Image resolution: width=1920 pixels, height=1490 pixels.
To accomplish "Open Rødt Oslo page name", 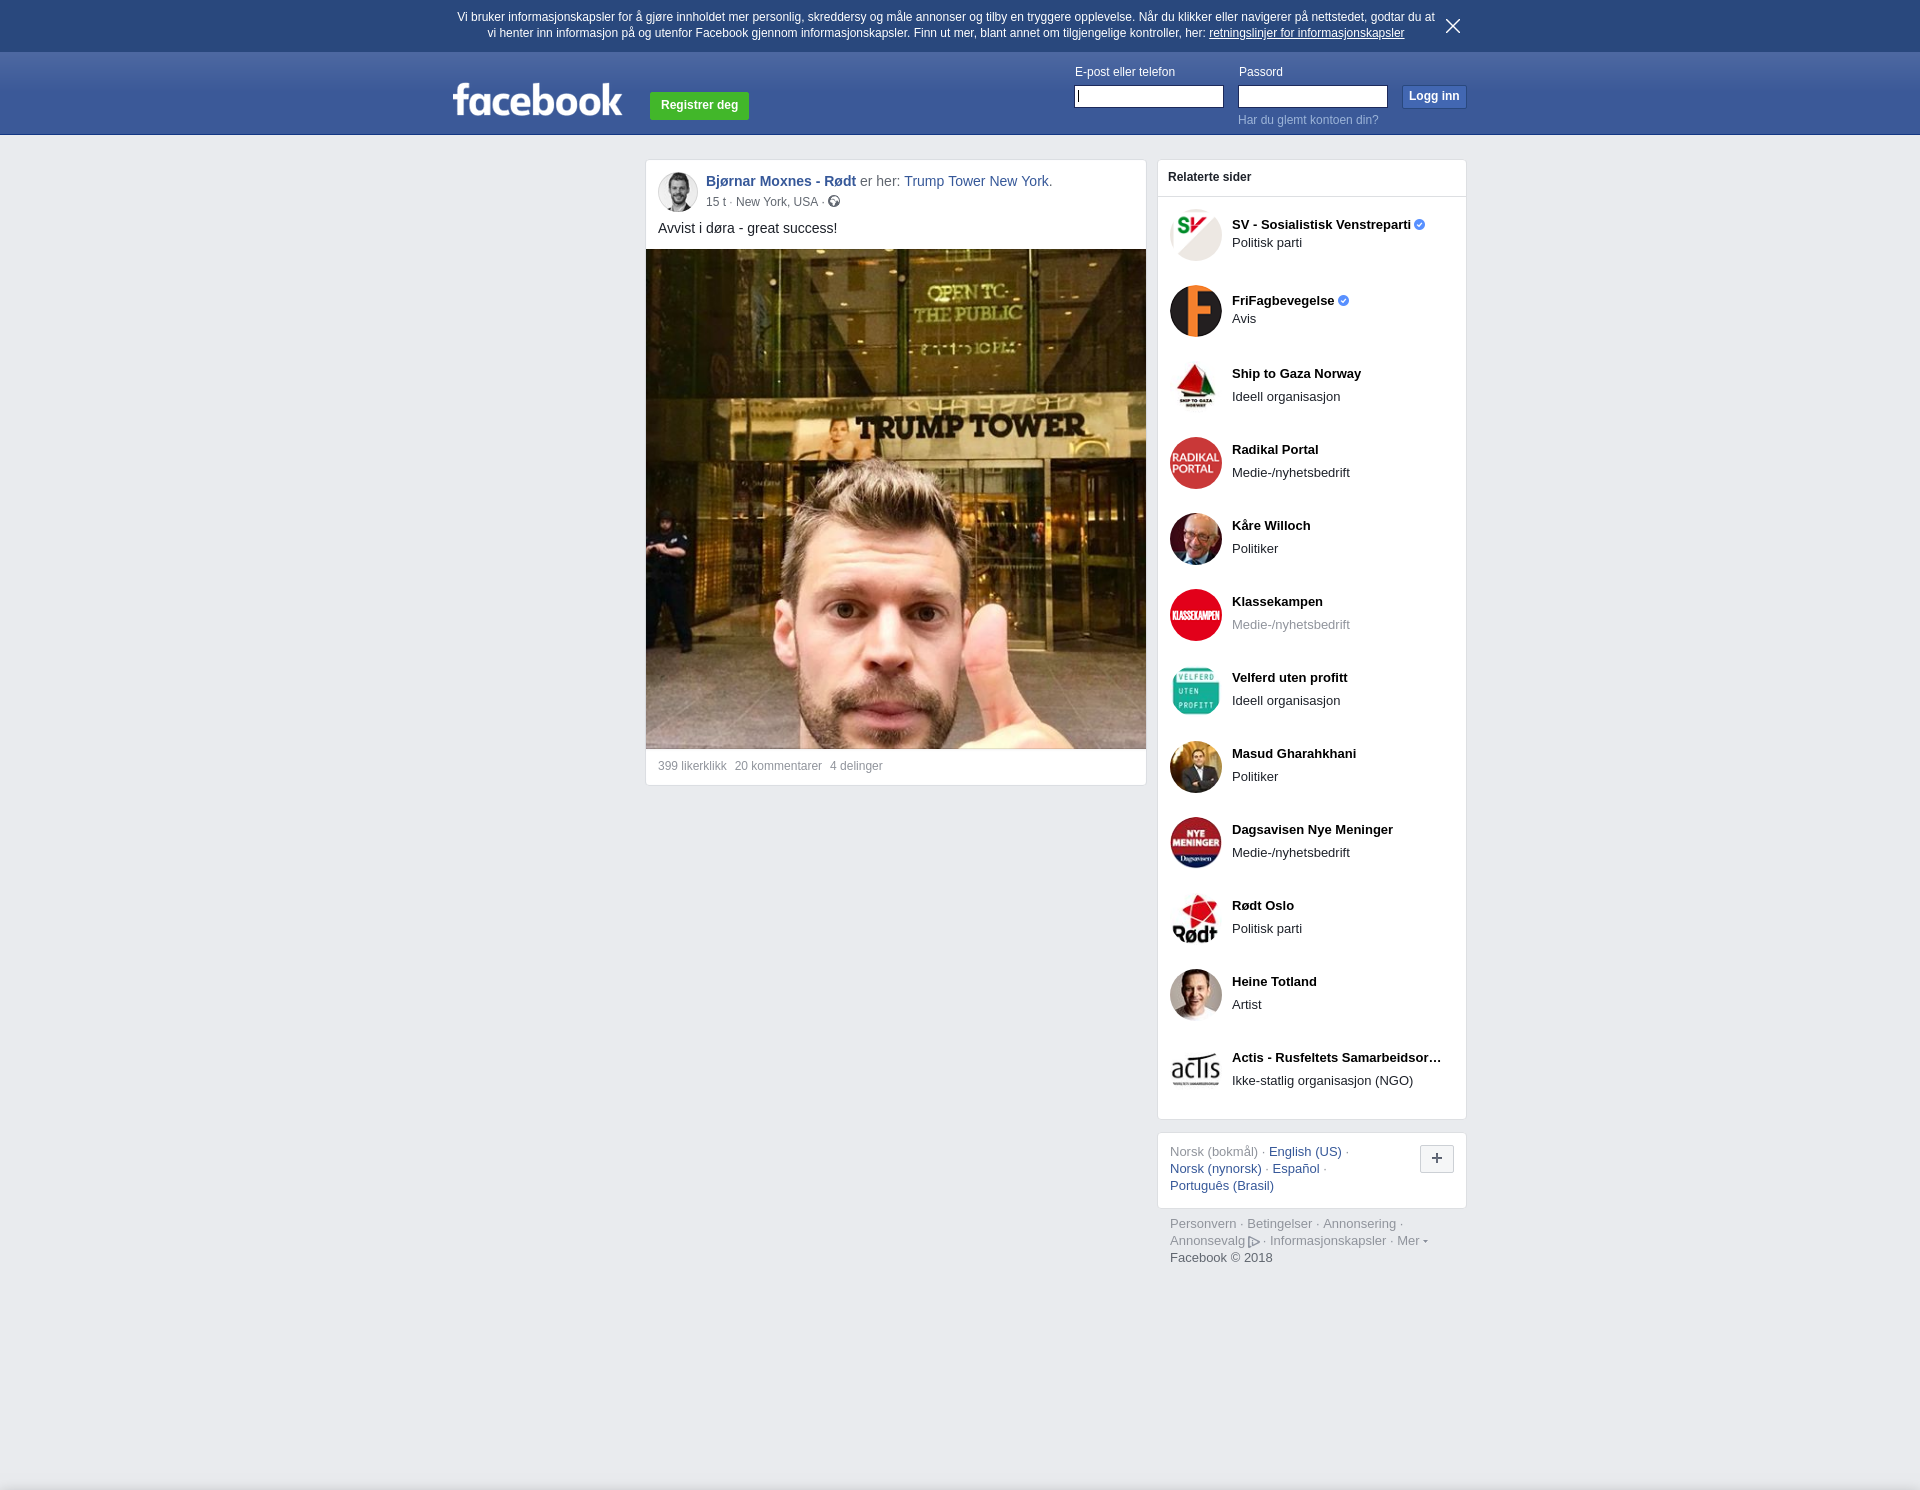I will point(1263,906).
